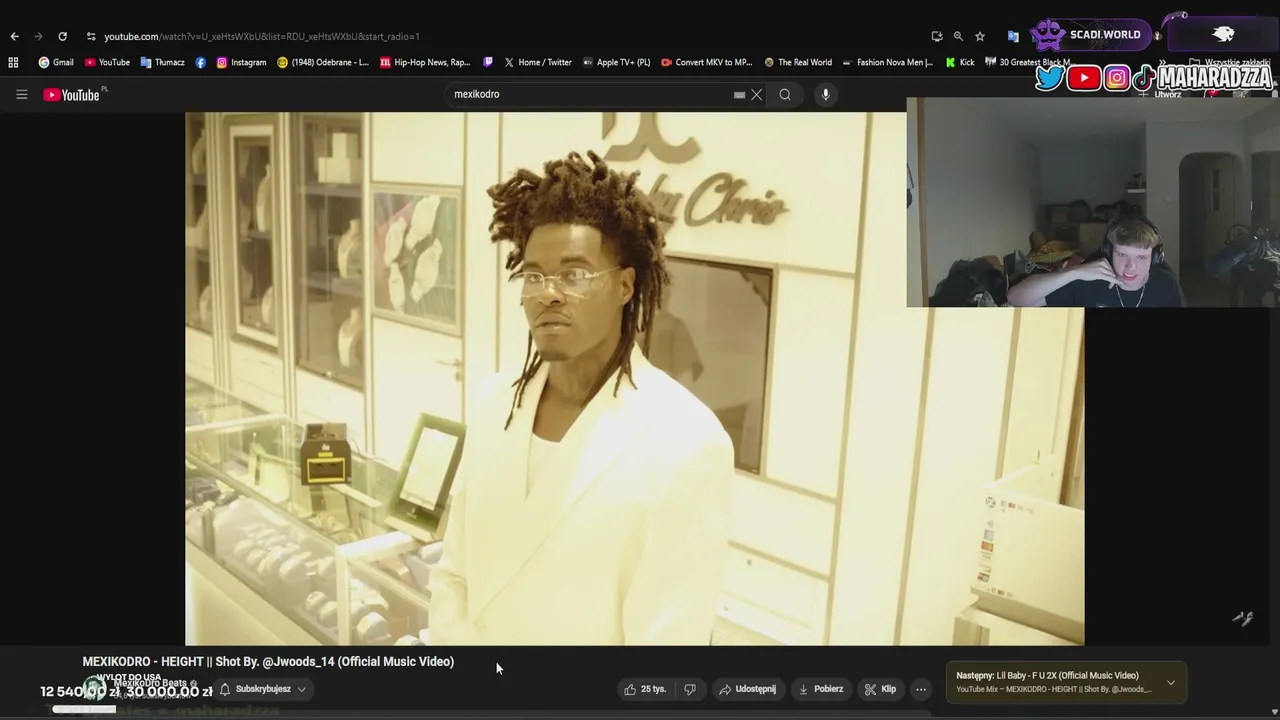
Task: Open the (1948) Odebrane bookmark
Action: pos(323,62)
